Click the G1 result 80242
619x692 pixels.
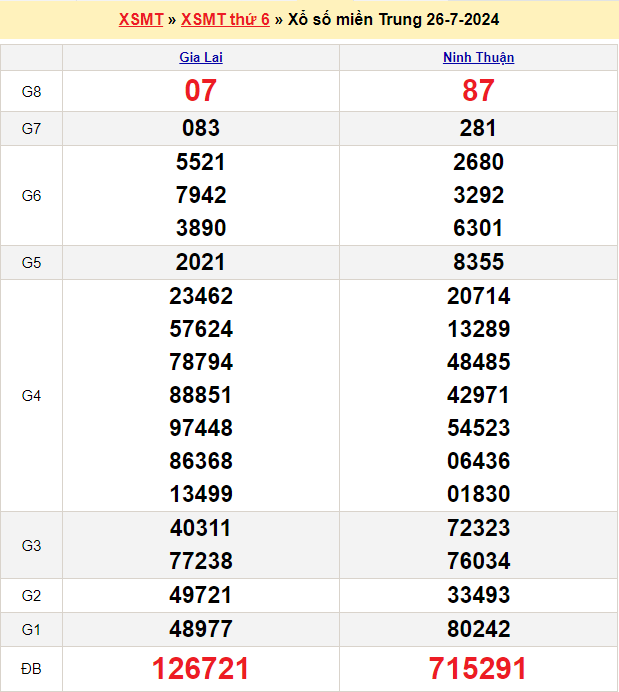478,629
